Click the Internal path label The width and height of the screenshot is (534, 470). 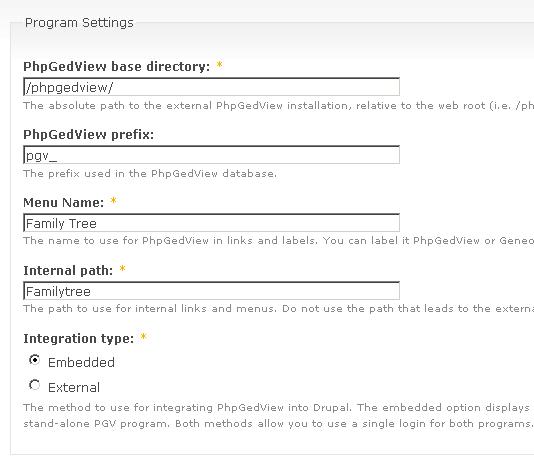click(x=68, y=270)
